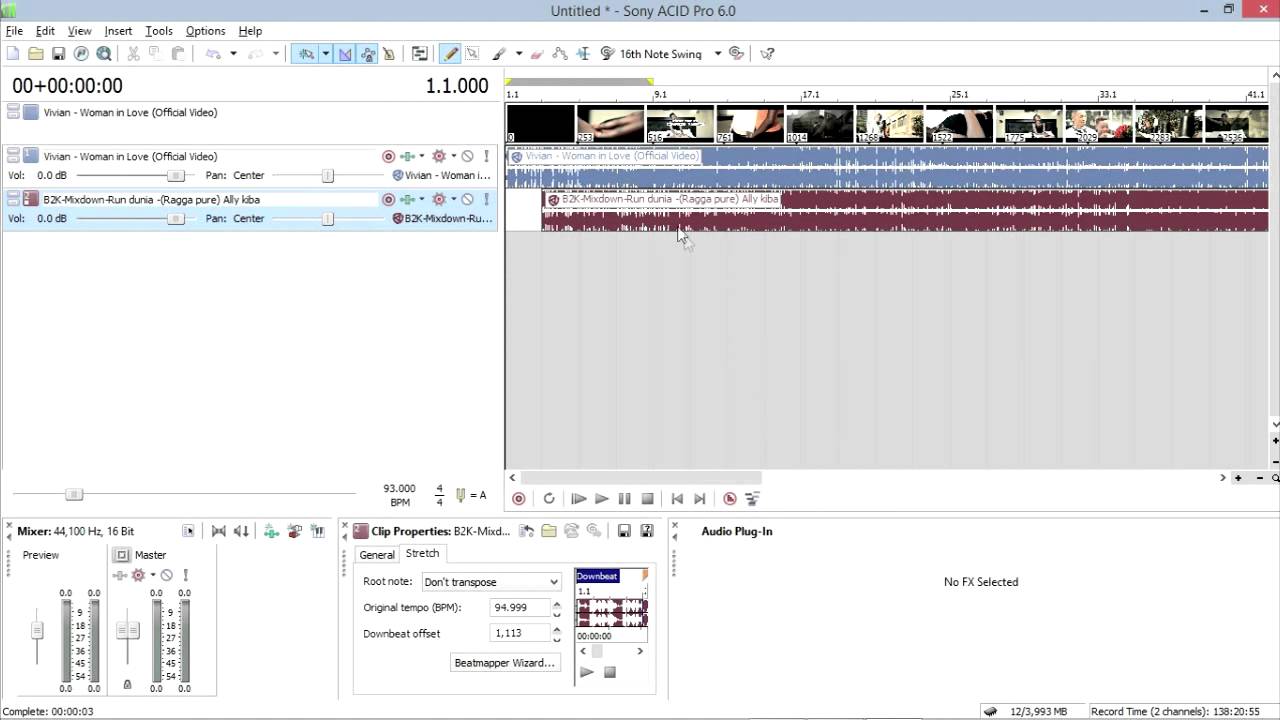
Task: Click the Undo arrow icon
Action: coord(212,54)
